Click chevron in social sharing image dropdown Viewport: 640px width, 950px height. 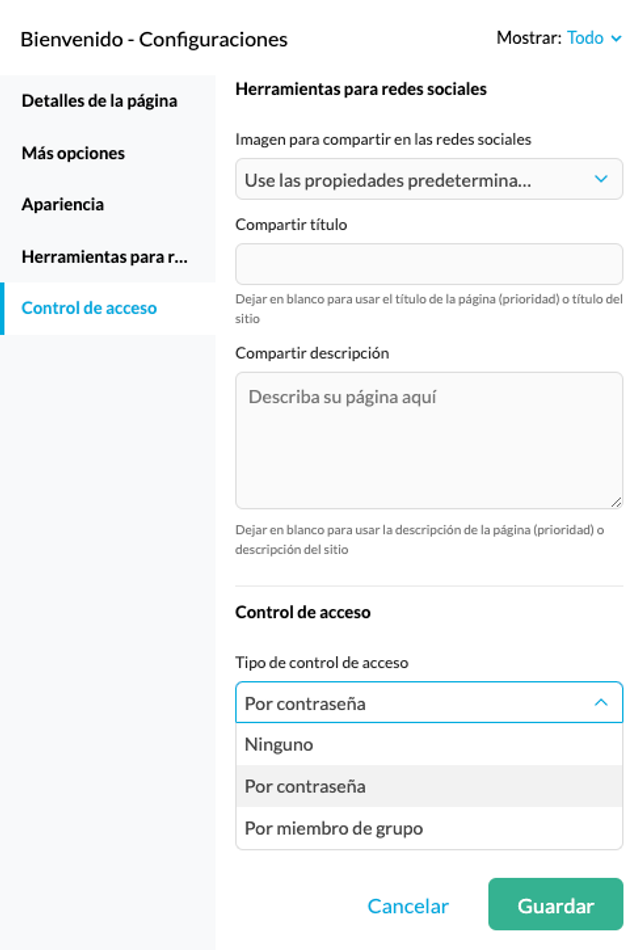(x=601, y=179)
